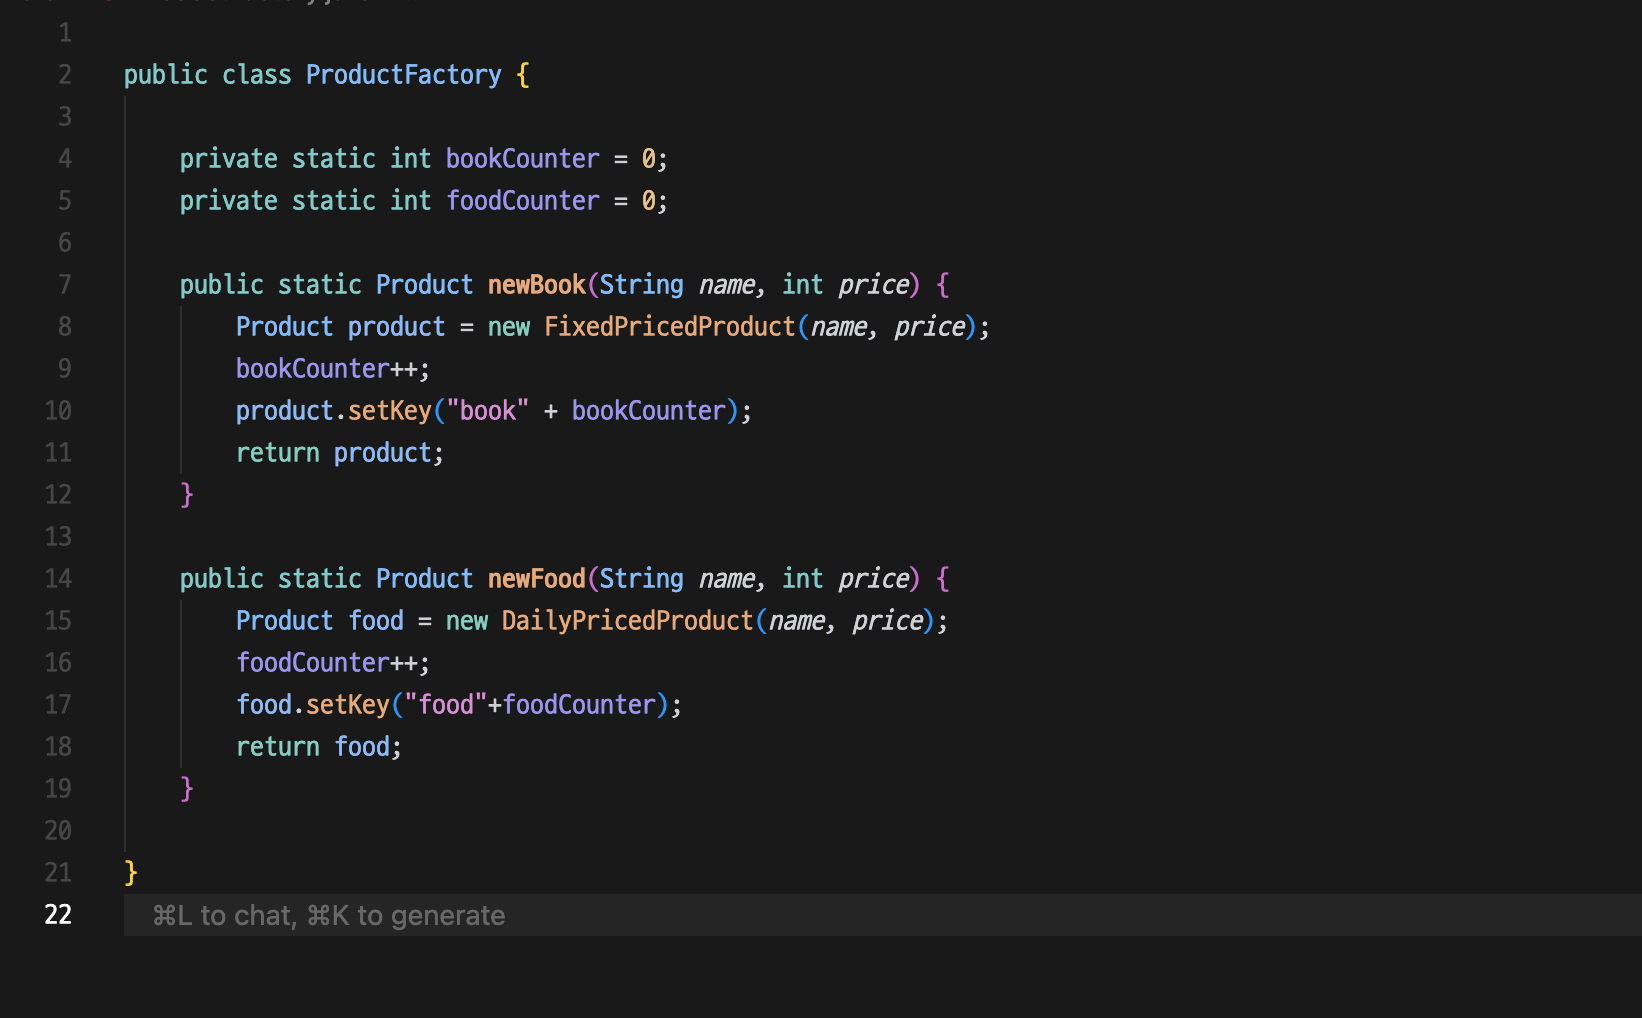
Task: Click line number 2 in the gutter
Action: 65,75
